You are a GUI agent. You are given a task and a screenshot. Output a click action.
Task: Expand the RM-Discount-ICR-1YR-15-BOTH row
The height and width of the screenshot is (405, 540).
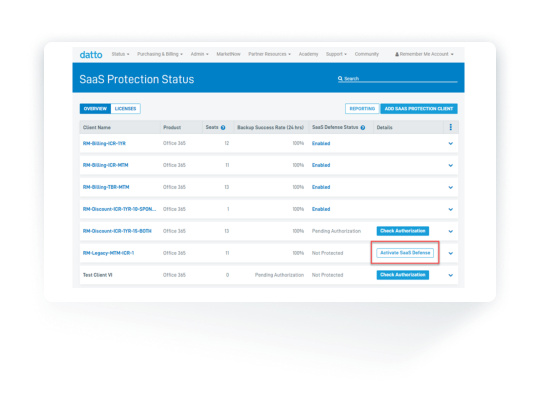pyautogui.click(x=450, y=231)
